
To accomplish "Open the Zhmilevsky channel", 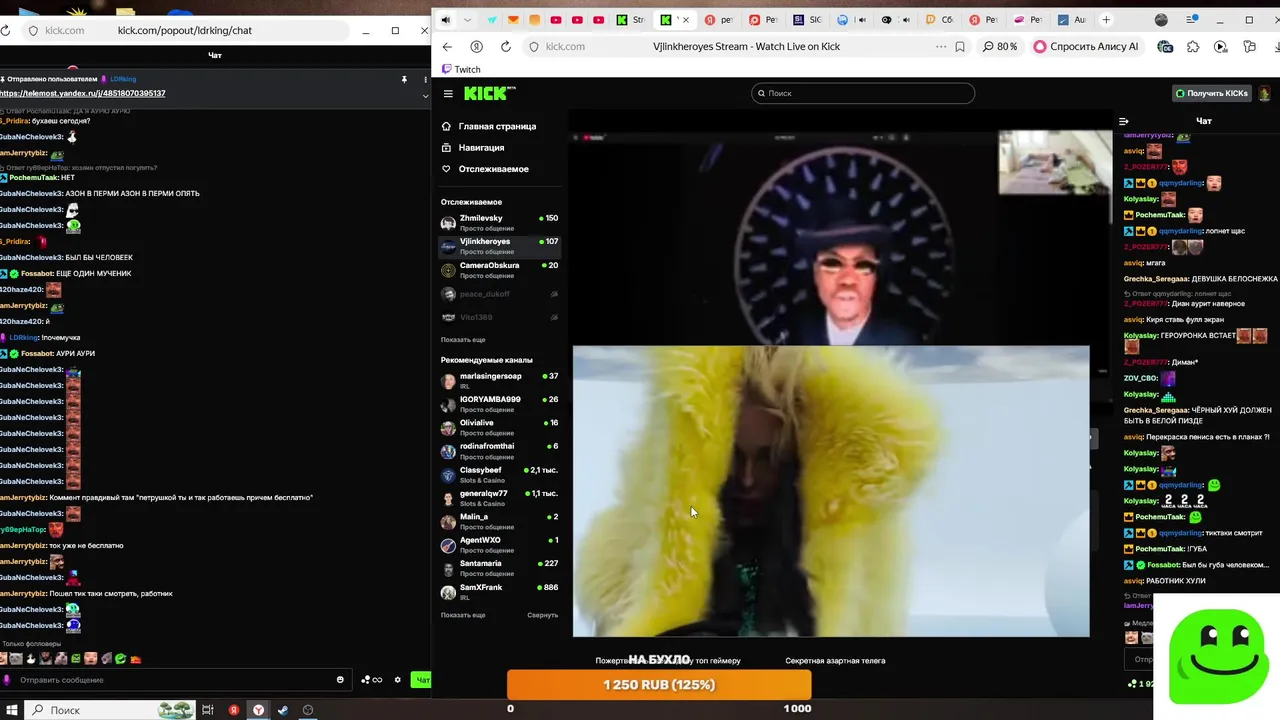I will [500, 223].
